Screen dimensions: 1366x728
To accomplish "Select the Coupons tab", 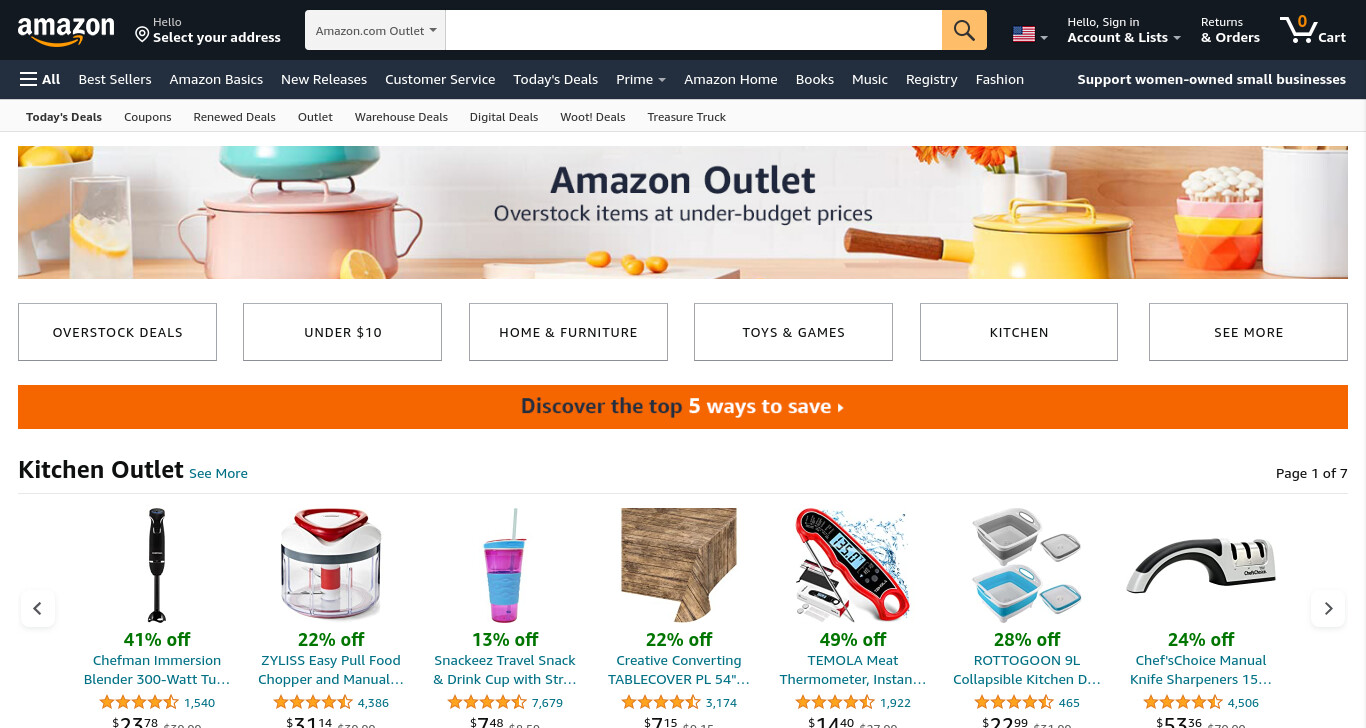I will pyautogui.click(x=148, y=117).
